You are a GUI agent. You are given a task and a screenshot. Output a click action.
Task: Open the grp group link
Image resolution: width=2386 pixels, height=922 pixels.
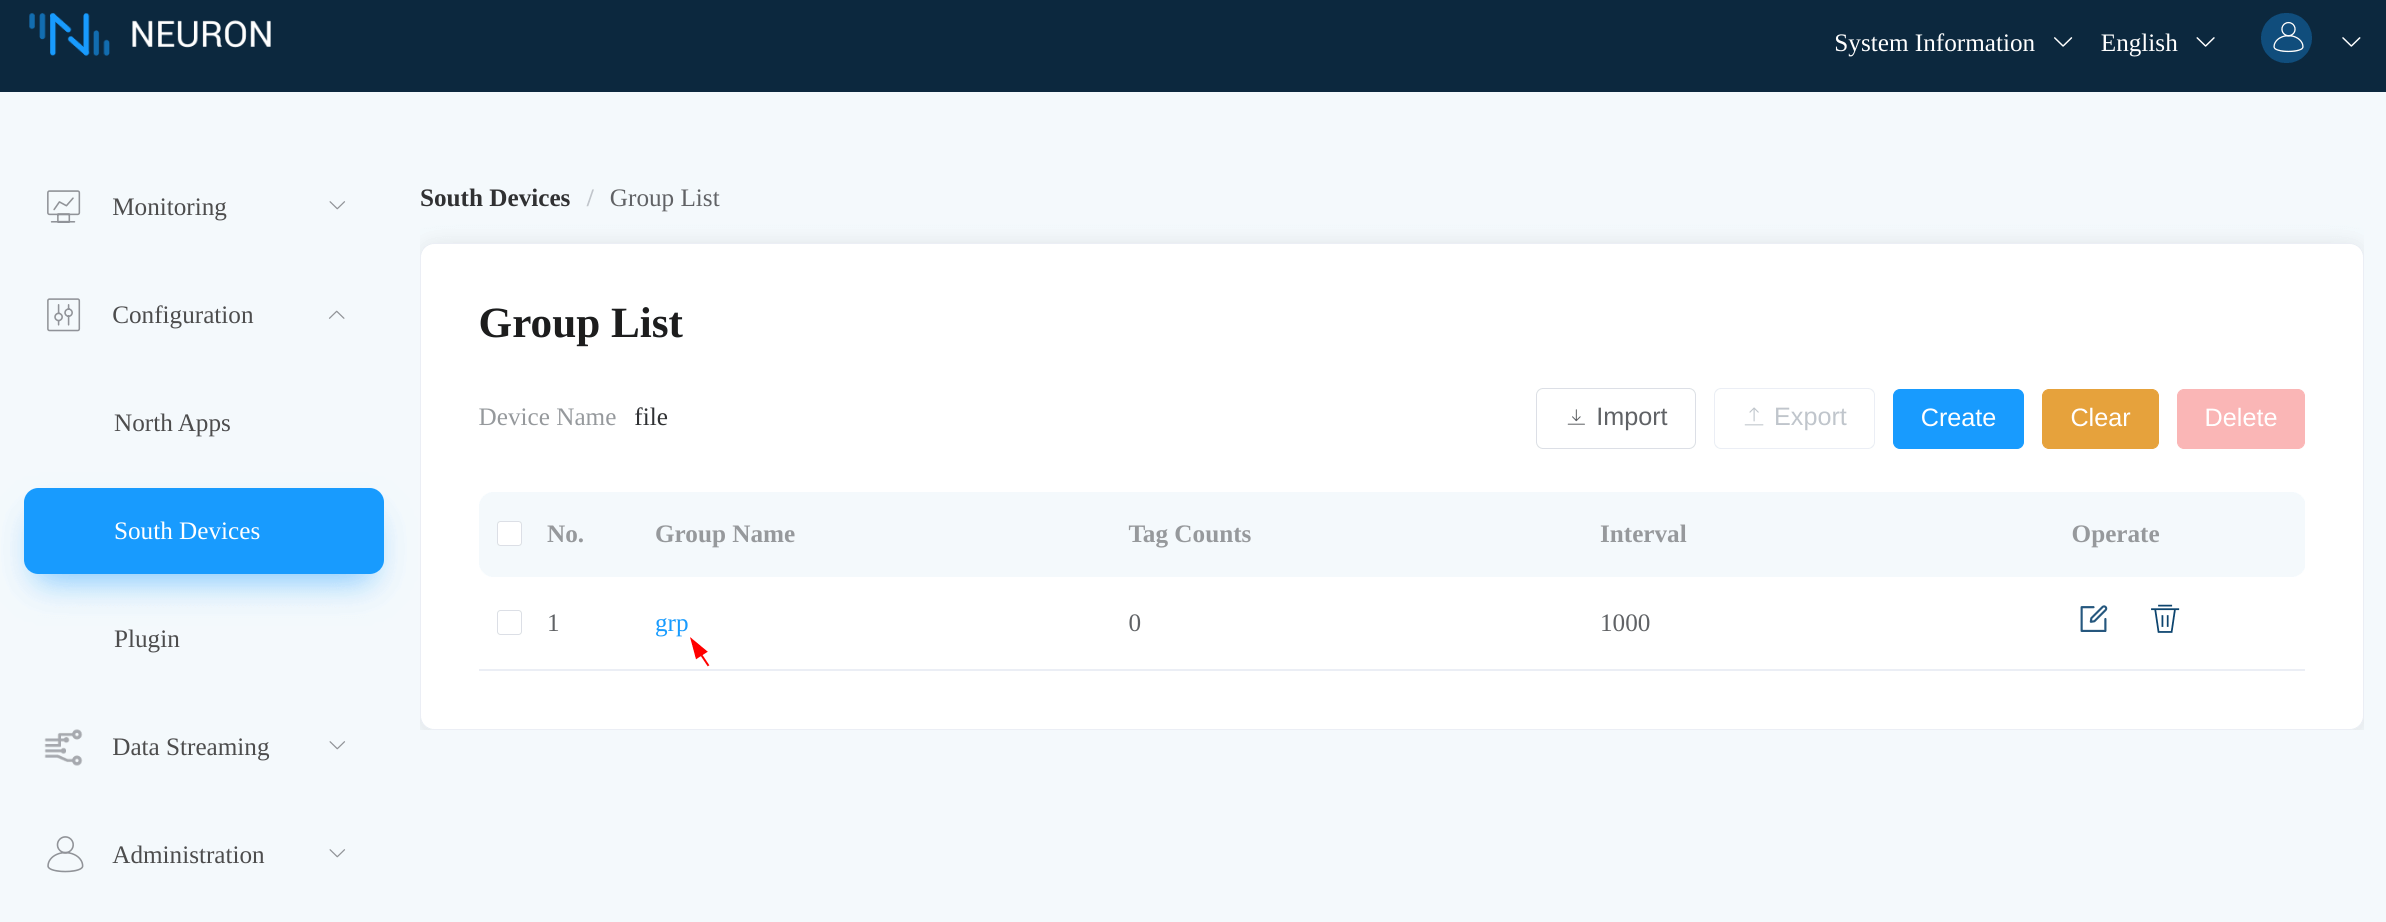[670, 623]
